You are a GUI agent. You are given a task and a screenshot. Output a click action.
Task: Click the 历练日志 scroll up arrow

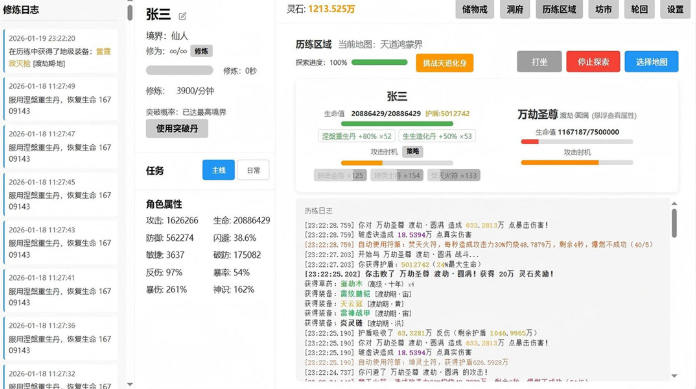[674, 203]
